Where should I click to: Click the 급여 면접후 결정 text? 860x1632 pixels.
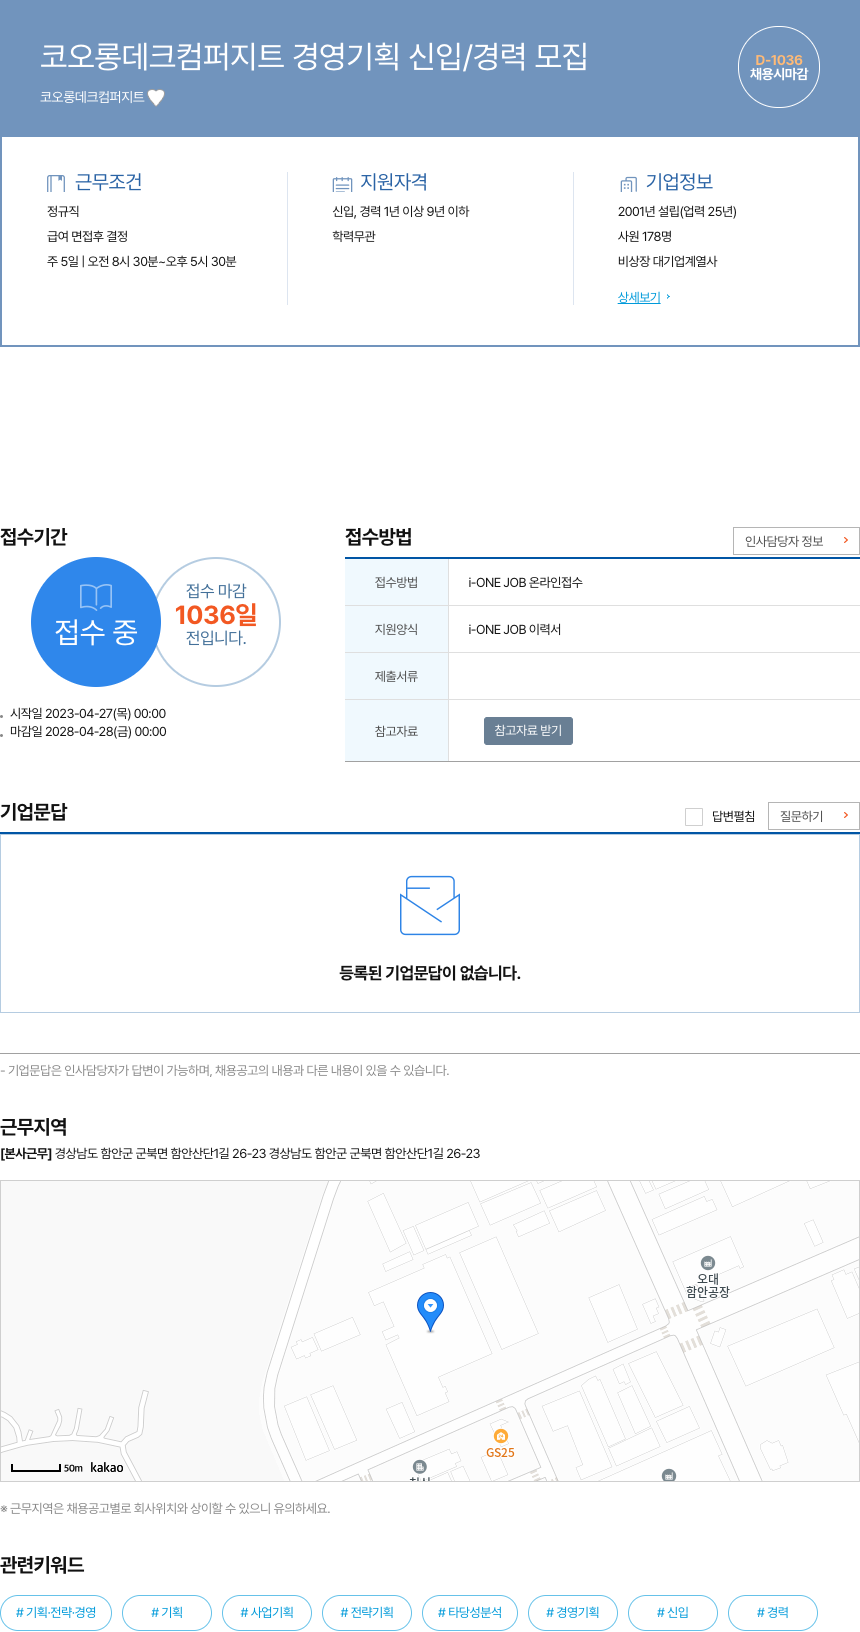88,237
